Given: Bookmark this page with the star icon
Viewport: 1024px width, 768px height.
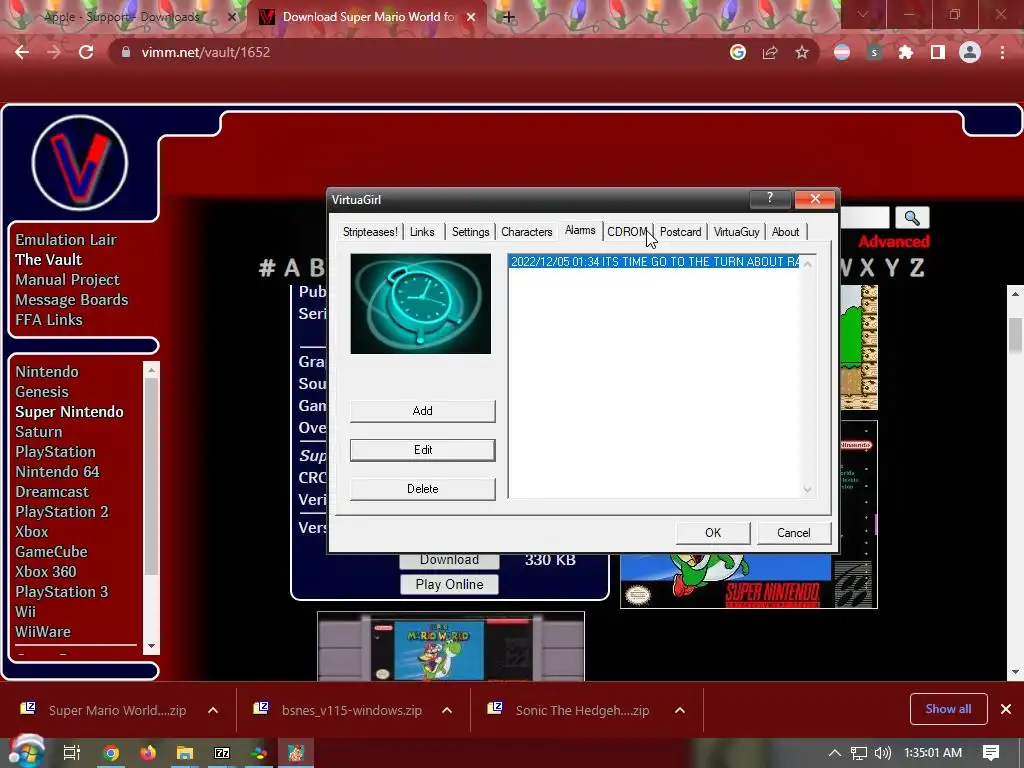Looking at the screenshot, I should pos(802,52).
